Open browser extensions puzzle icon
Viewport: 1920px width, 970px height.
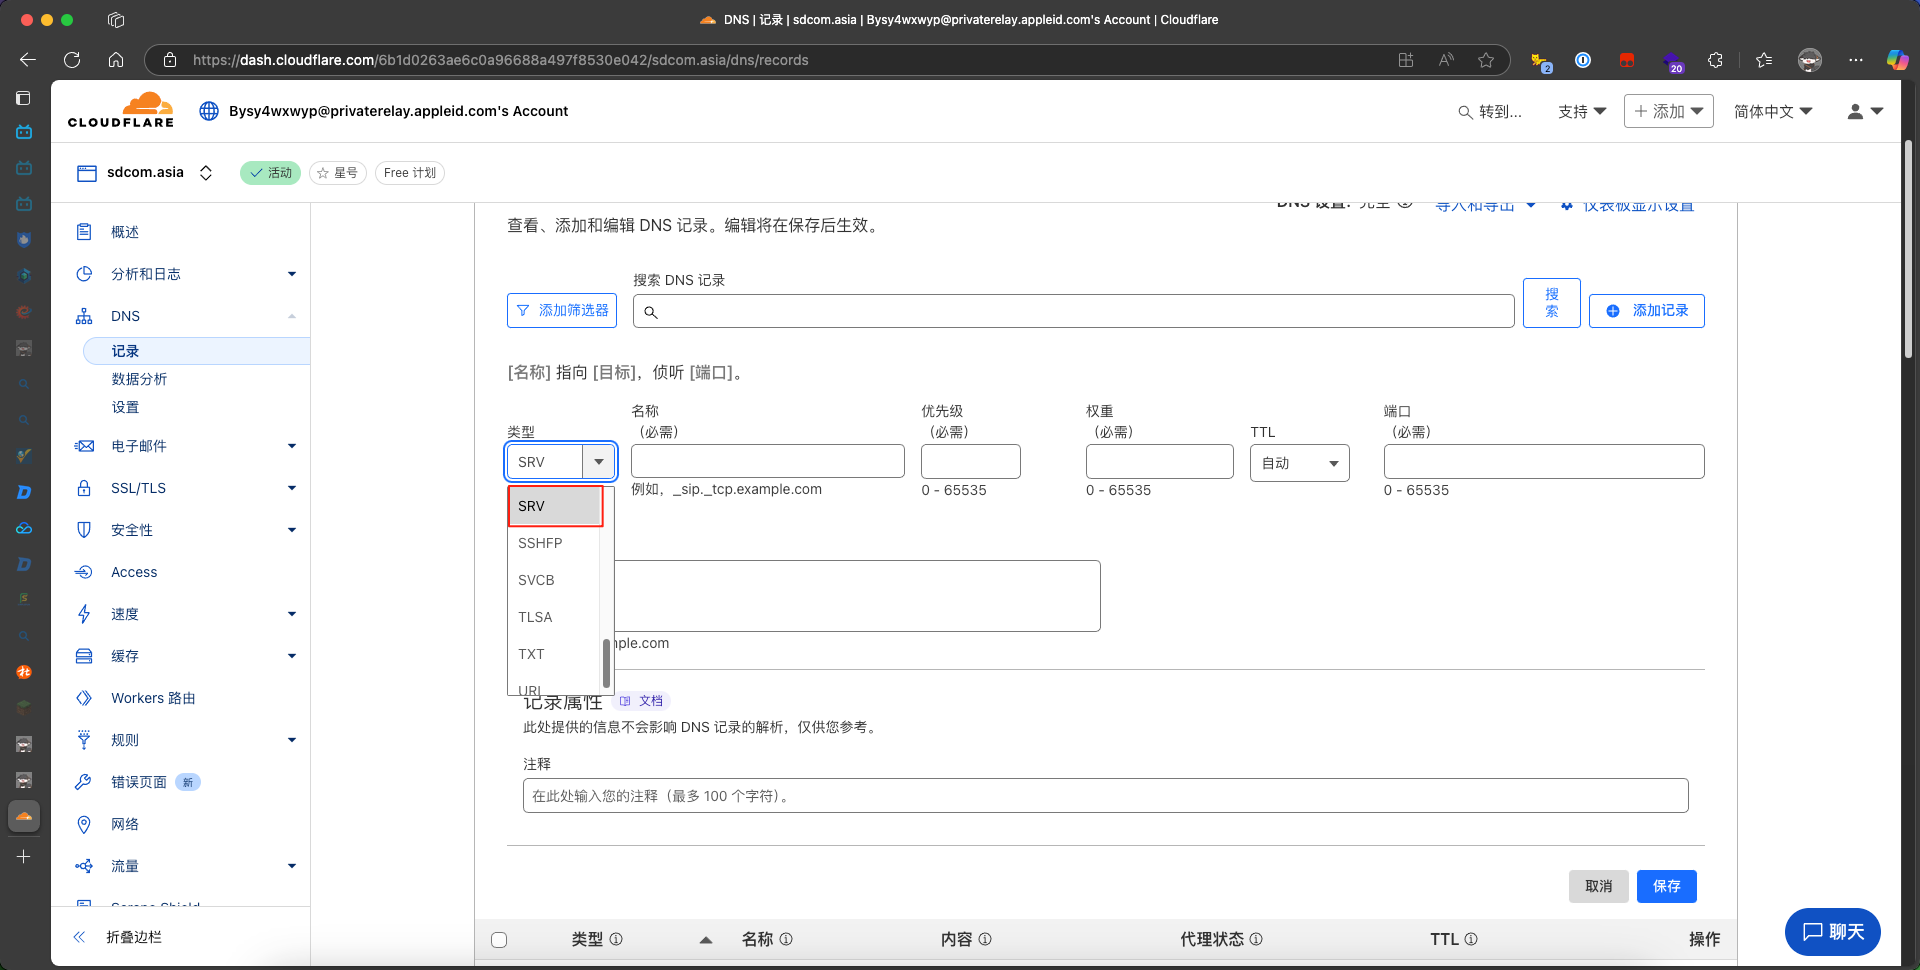tap(1715, 60)
